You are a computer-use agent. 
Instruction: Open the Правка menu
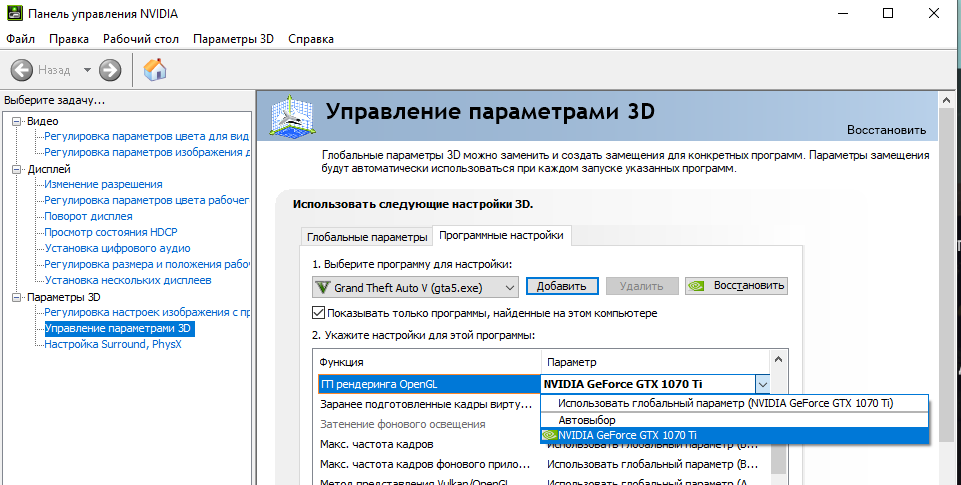(69, 39)
